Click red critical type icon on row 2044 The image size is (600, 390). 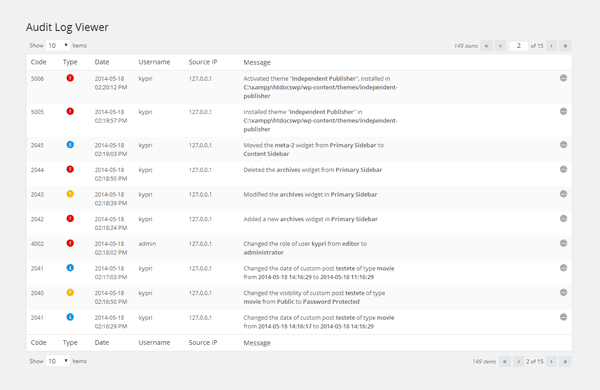click(x=70, y=169)
